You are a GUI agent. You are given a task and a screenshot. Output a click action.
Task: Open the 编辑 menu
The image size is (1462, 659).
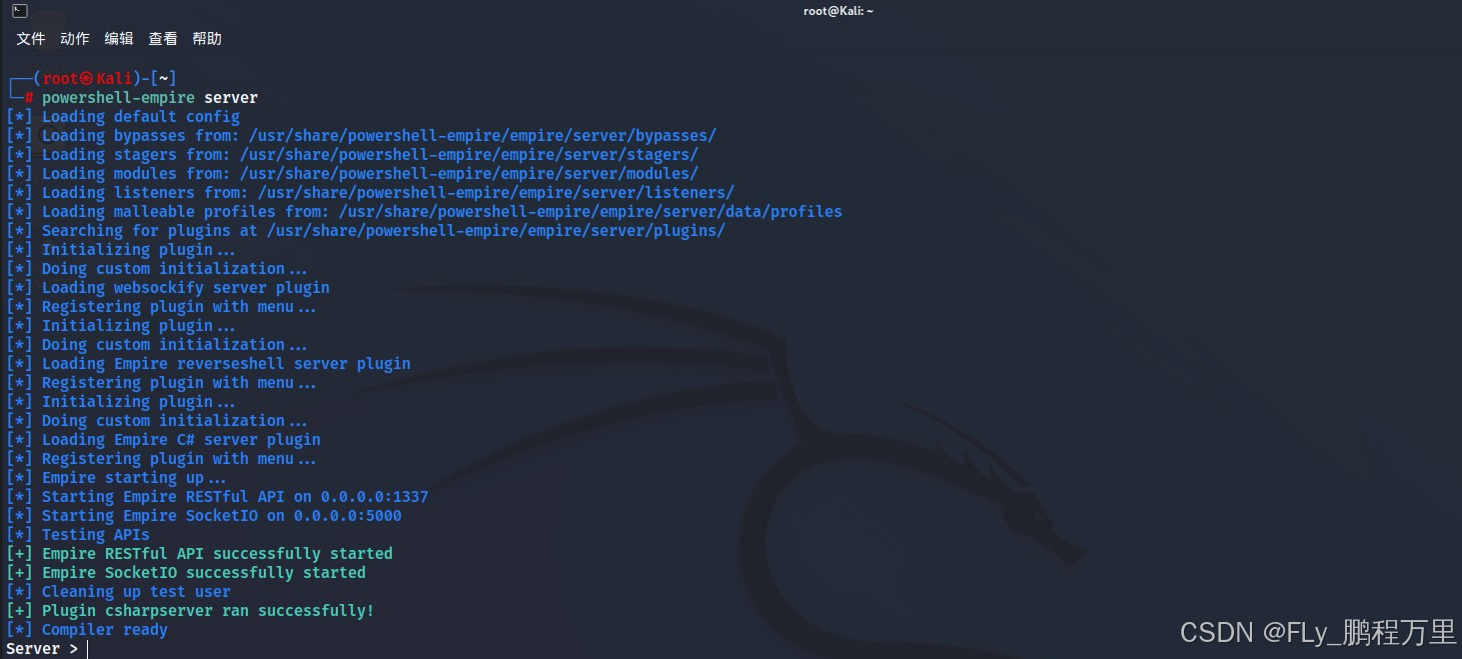(x=119, y=39)
